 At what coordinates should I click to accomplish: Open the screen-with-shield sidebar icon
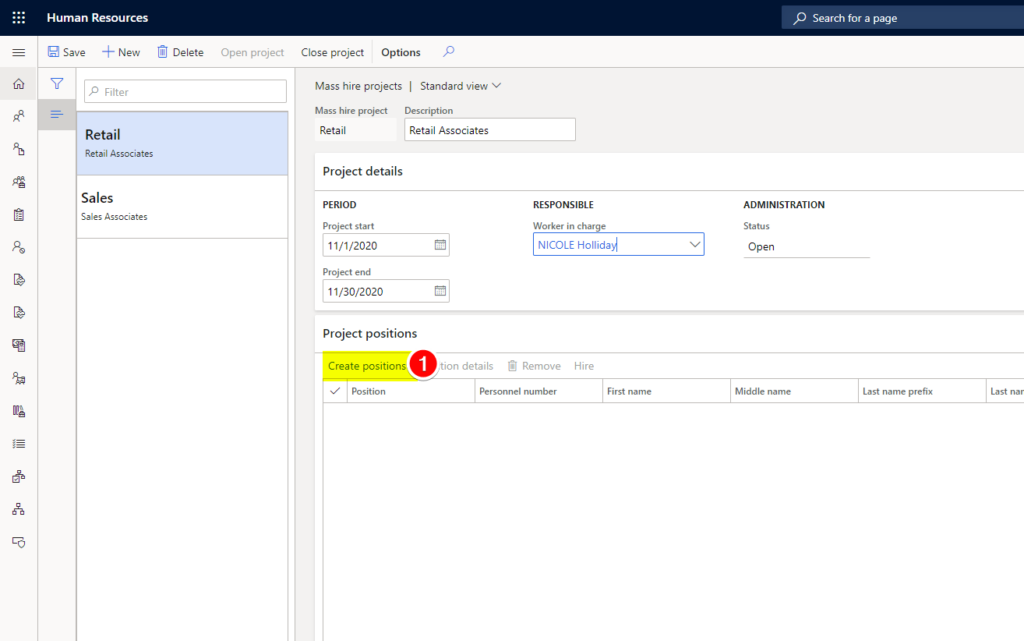pos(19,542)
